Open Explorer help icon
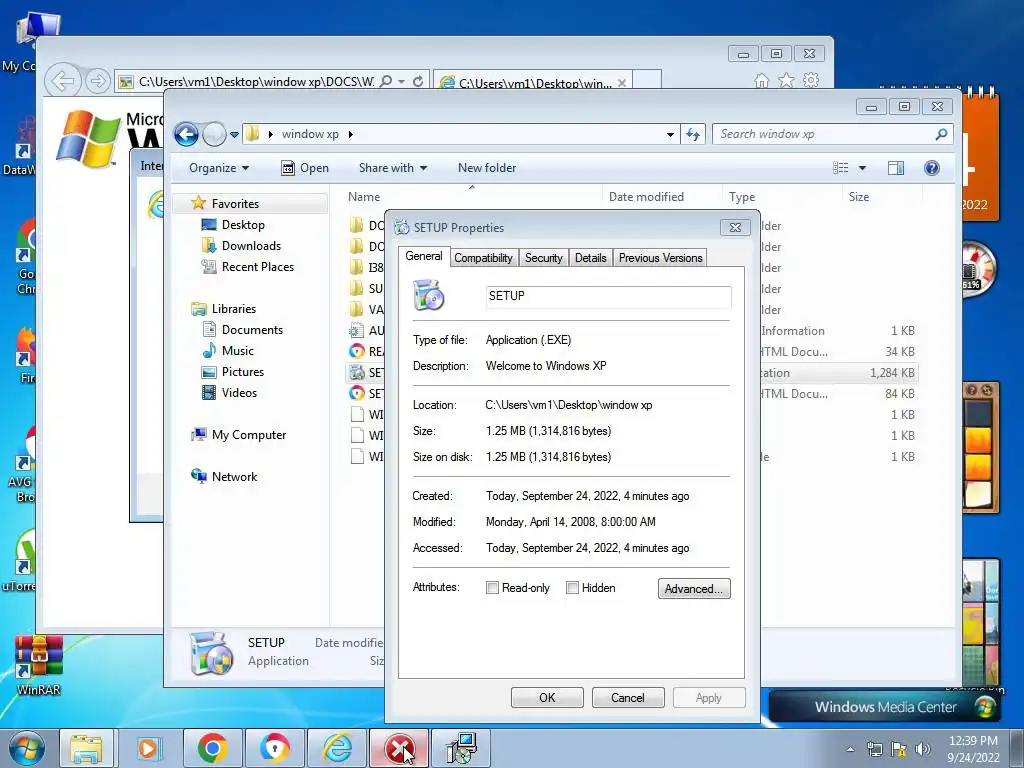1024x768 pixels. tap(932, 168)
